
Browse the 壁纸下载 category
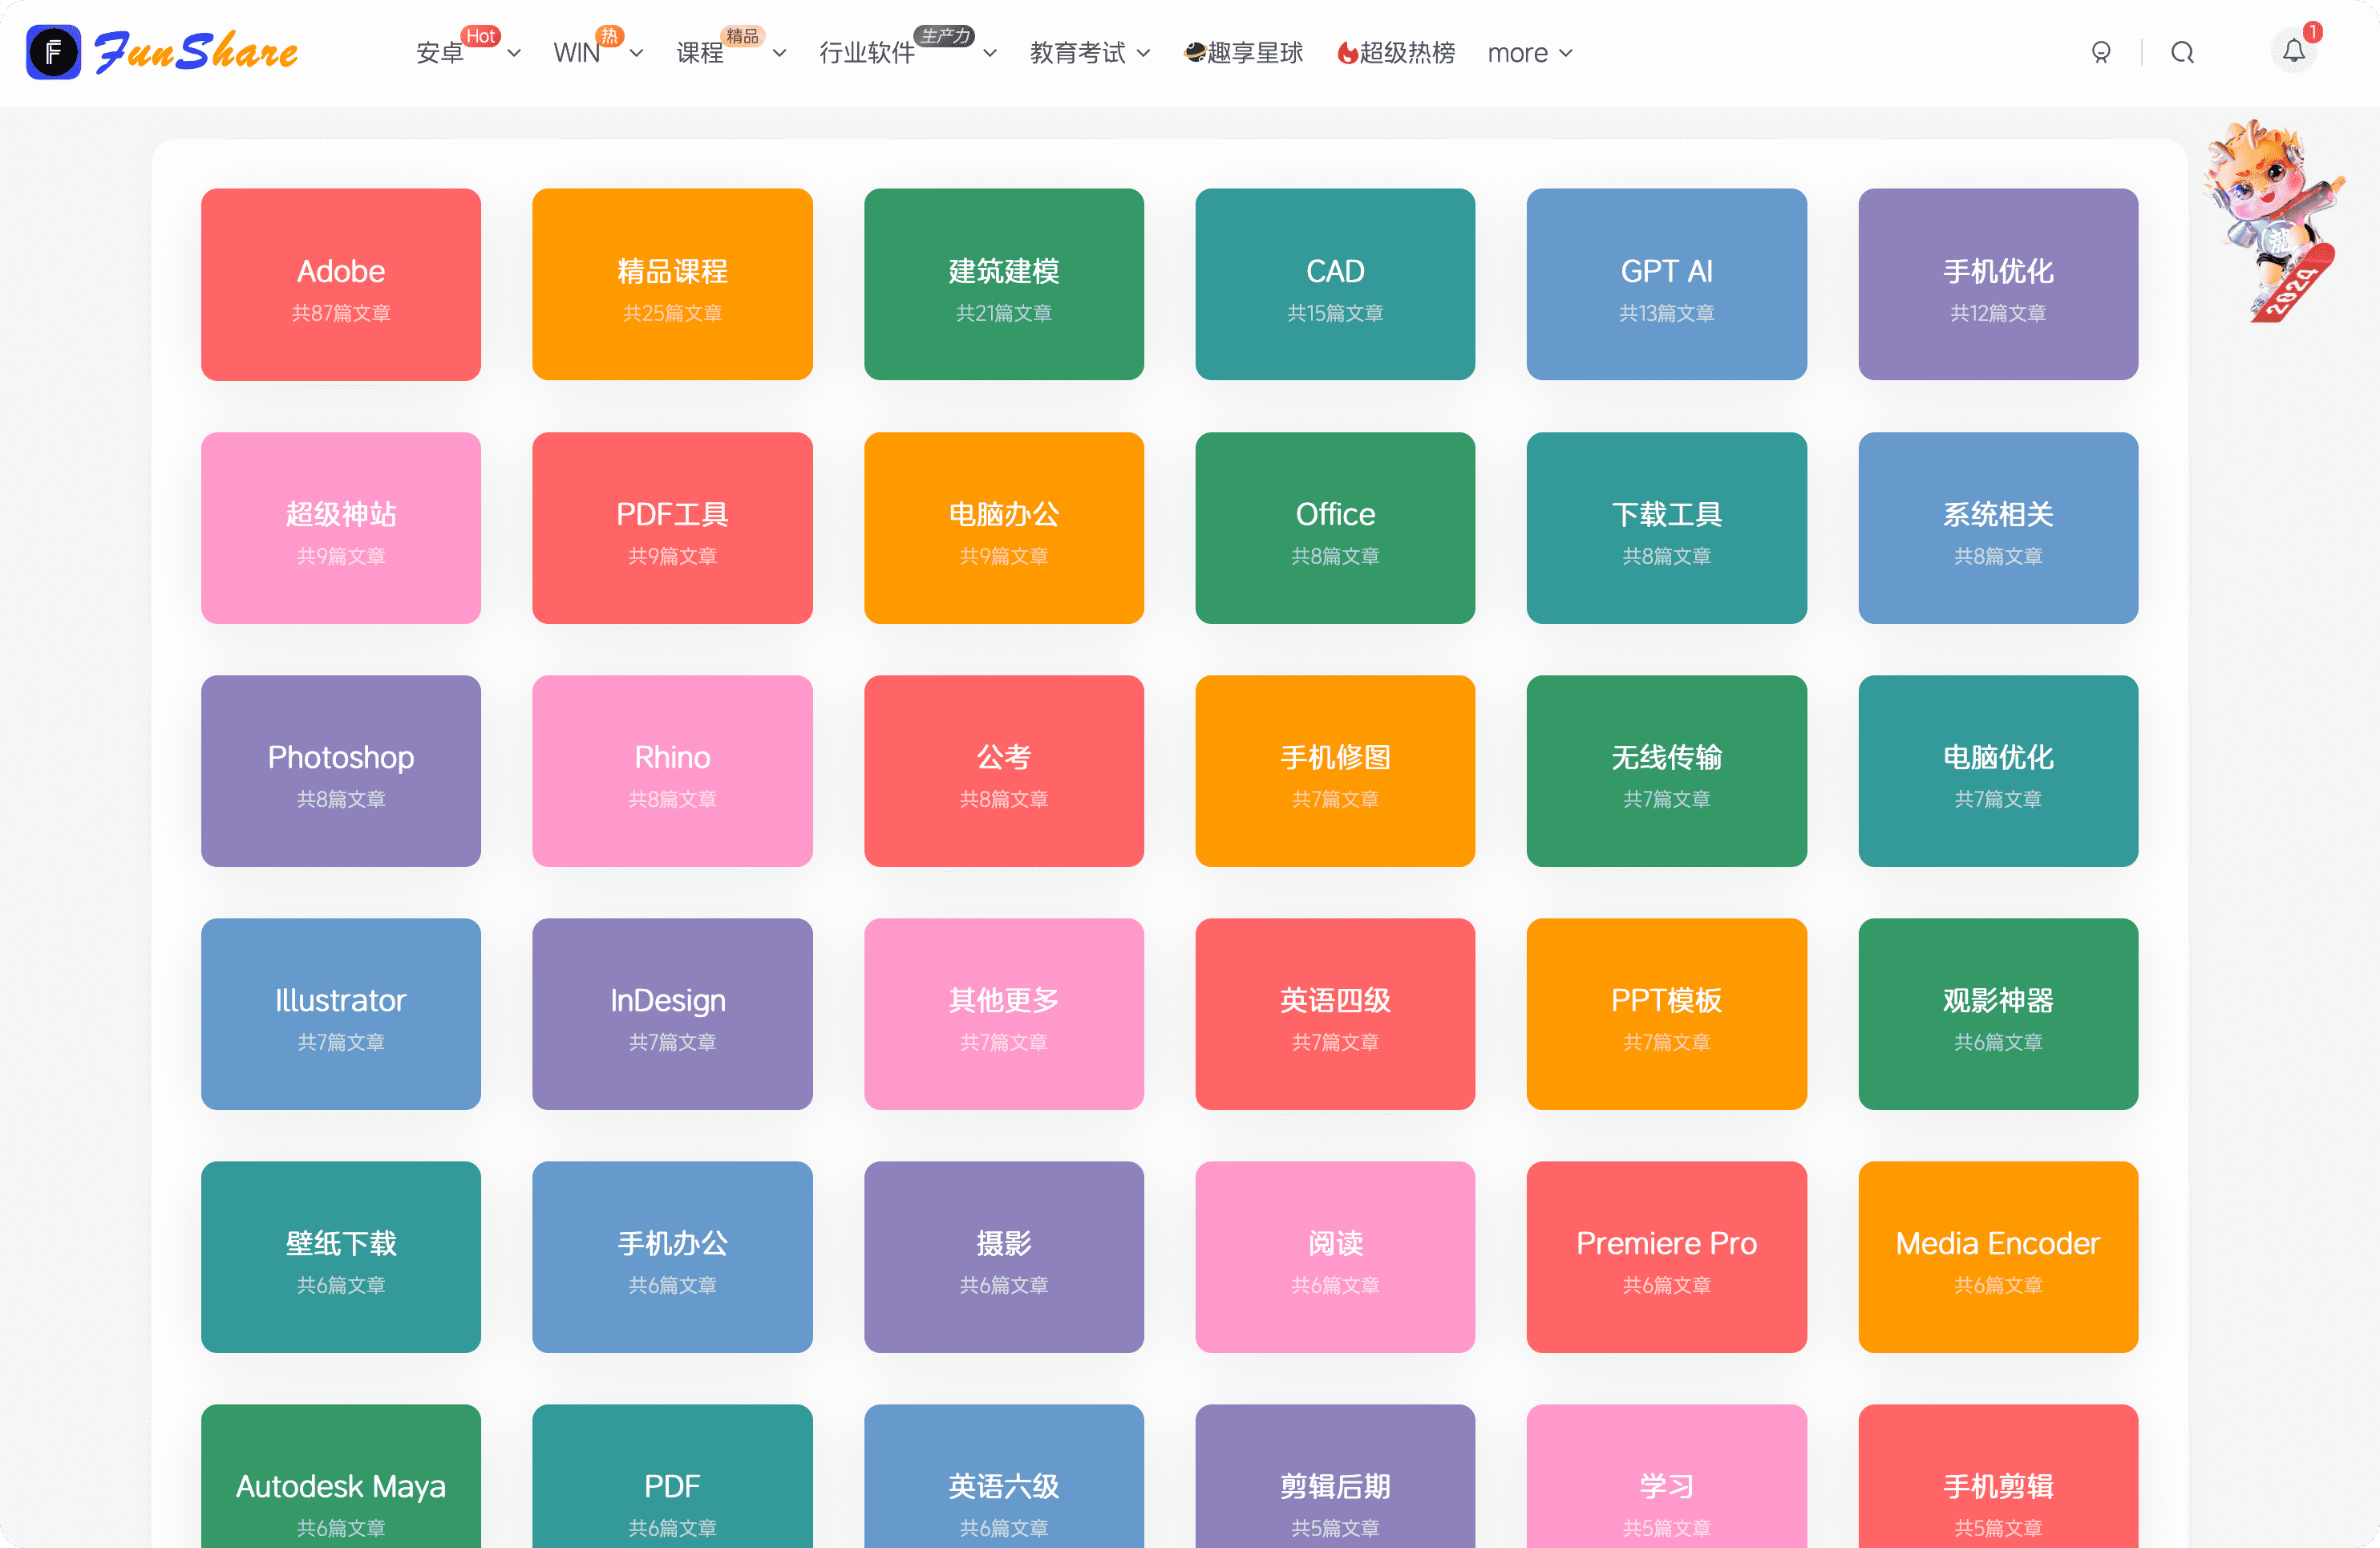pyautogui.click(x=341, y=1257)
